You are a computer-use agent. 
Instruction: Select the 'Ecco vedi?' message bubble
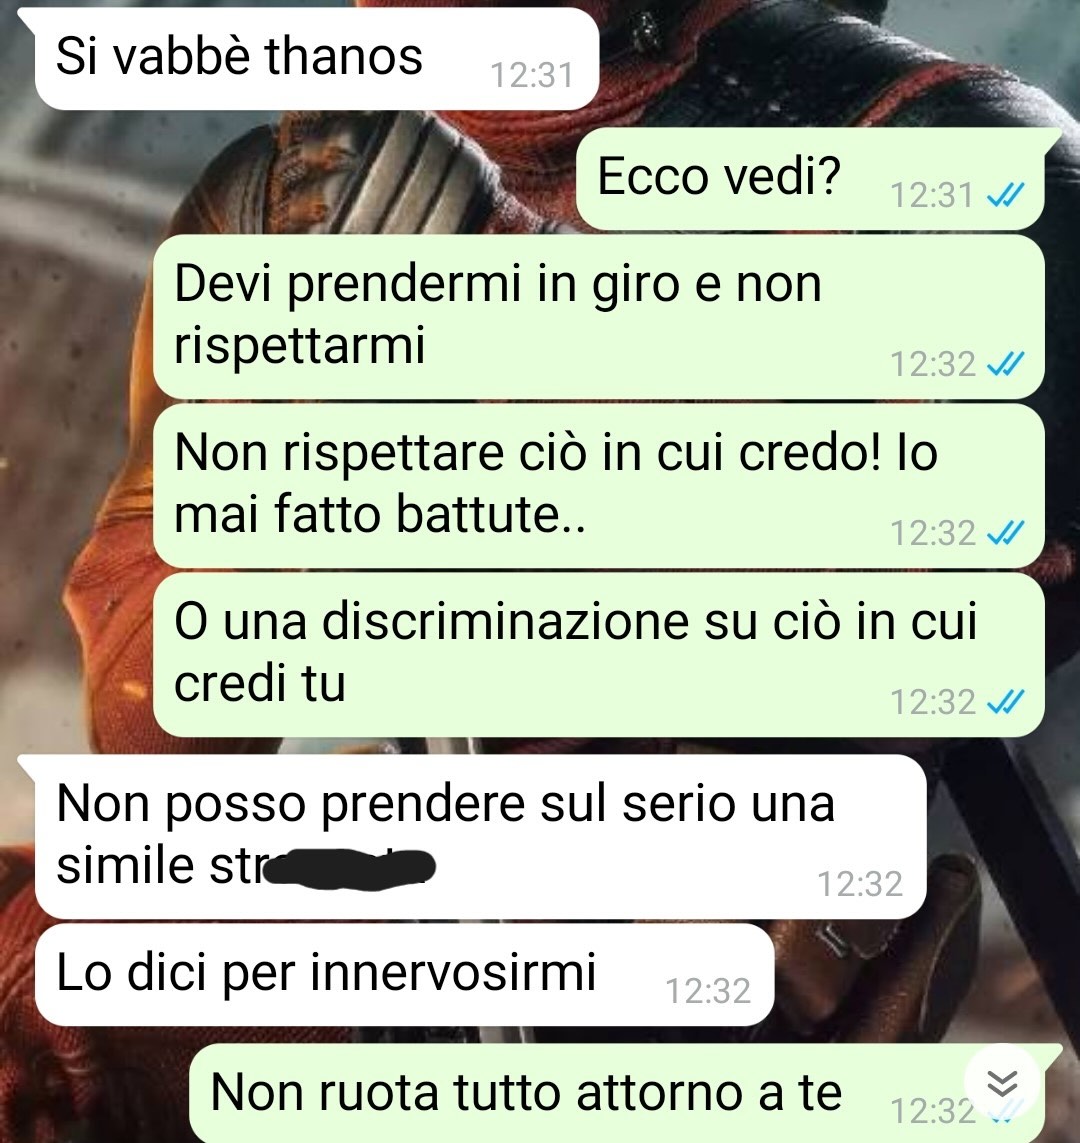click(x=810, y=179)
